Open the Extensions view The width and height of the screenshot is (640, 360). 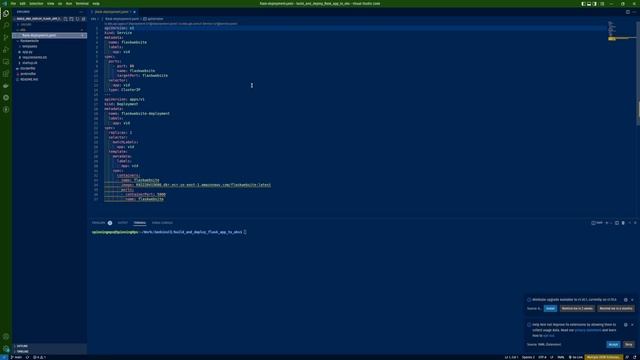tap(6, 73)
